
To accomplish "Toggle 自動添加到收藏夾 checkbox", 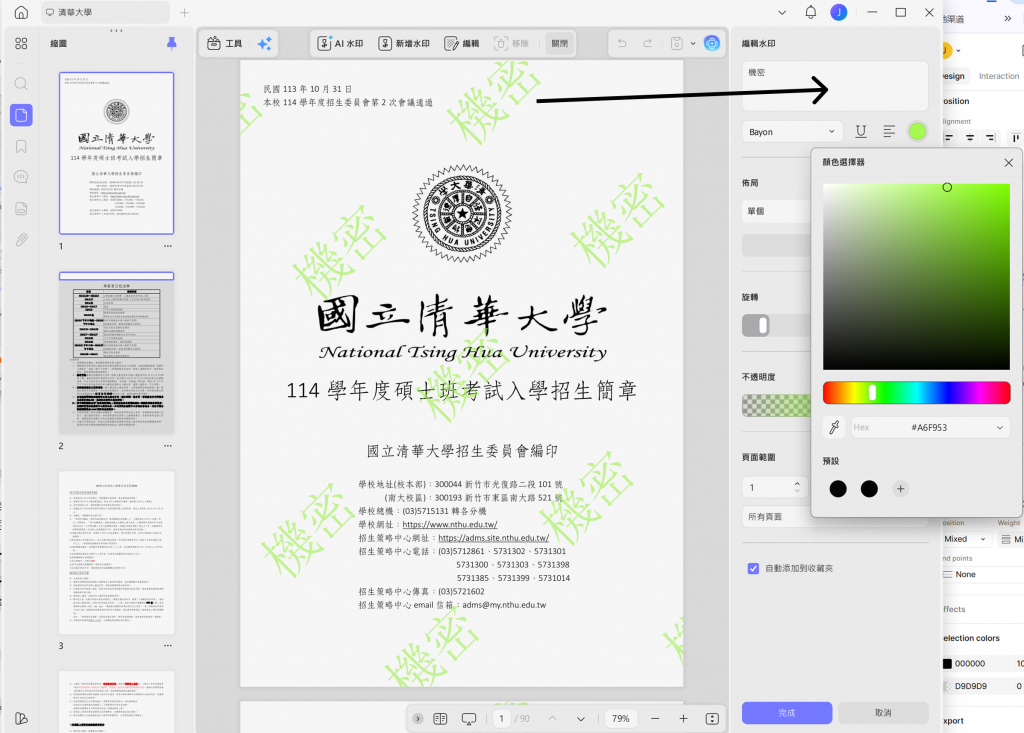I will click(x=753, y=568).
